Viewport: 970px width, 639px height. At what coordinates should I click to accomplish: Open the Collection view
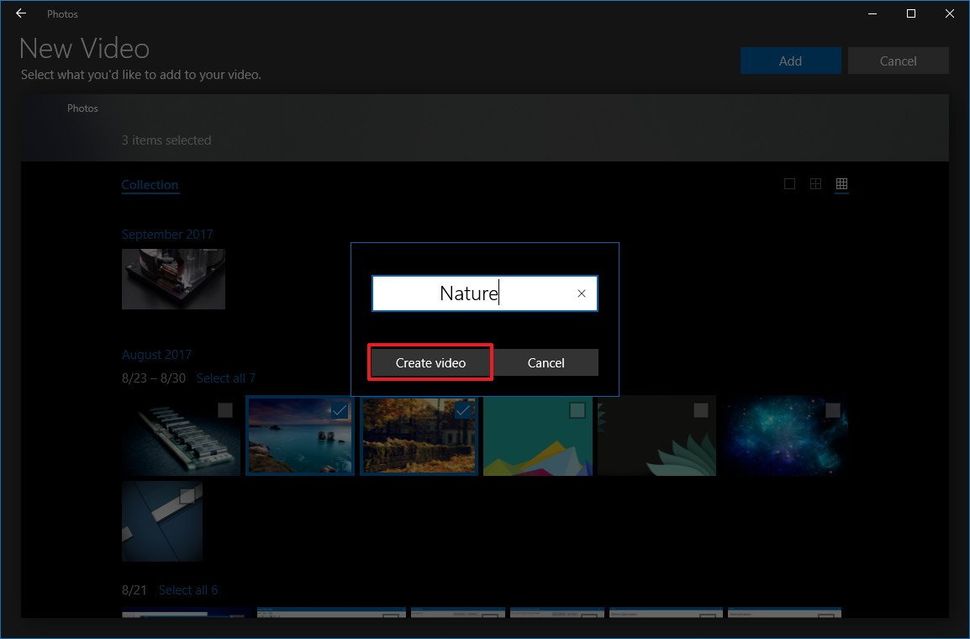[x=150, y=184]
